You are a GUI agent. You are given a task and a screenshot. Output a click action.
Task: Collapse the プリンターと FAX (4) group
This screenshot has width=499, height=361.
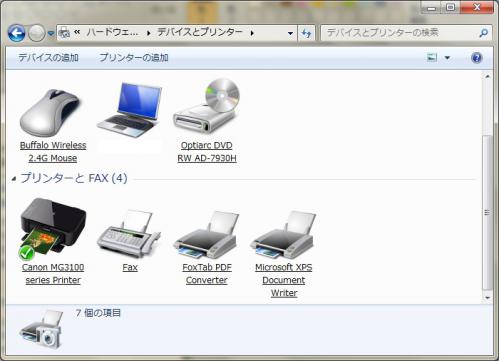tap(14, 179)
